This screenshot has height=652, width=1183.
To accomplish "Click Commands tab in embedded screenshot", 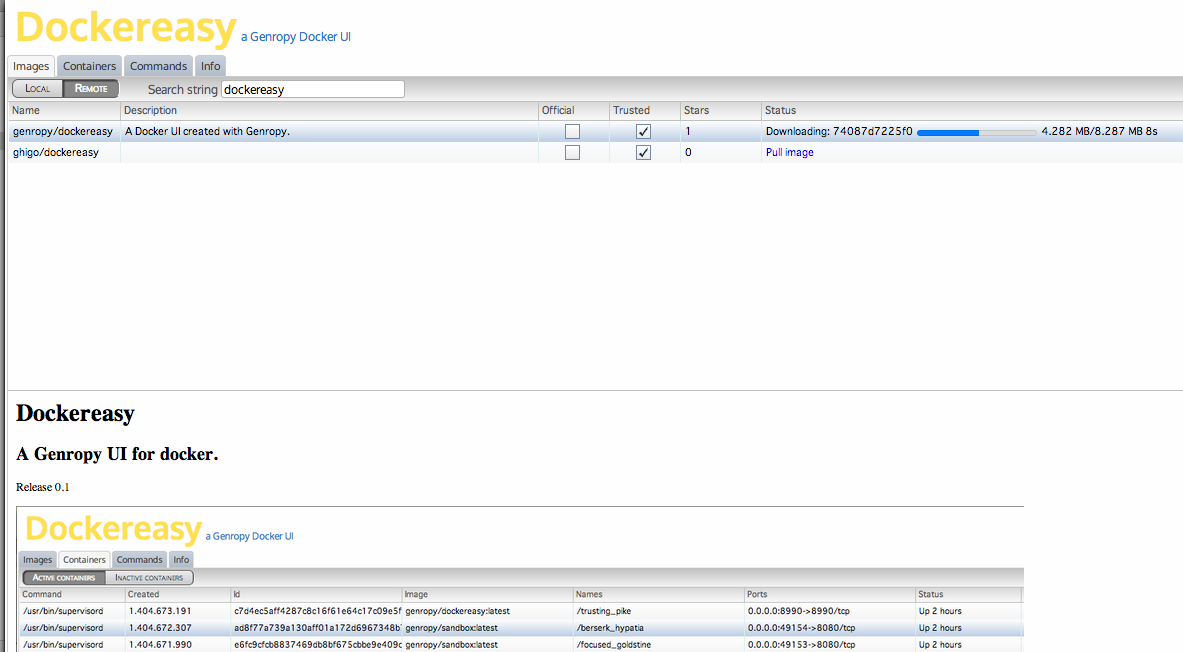I will click(x=140, y=560).
